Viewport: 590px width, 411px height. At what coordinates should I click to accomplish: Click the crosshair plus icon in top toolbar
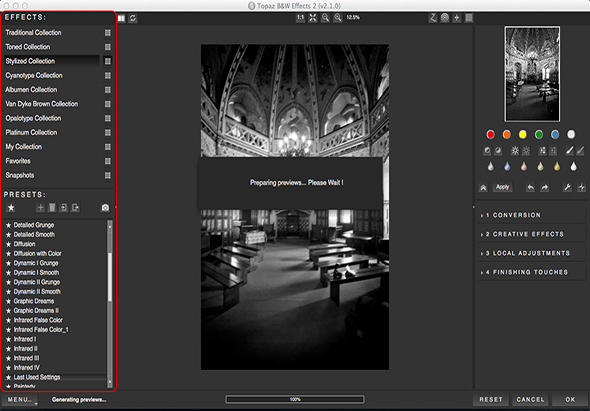click(x=457, y=18)
